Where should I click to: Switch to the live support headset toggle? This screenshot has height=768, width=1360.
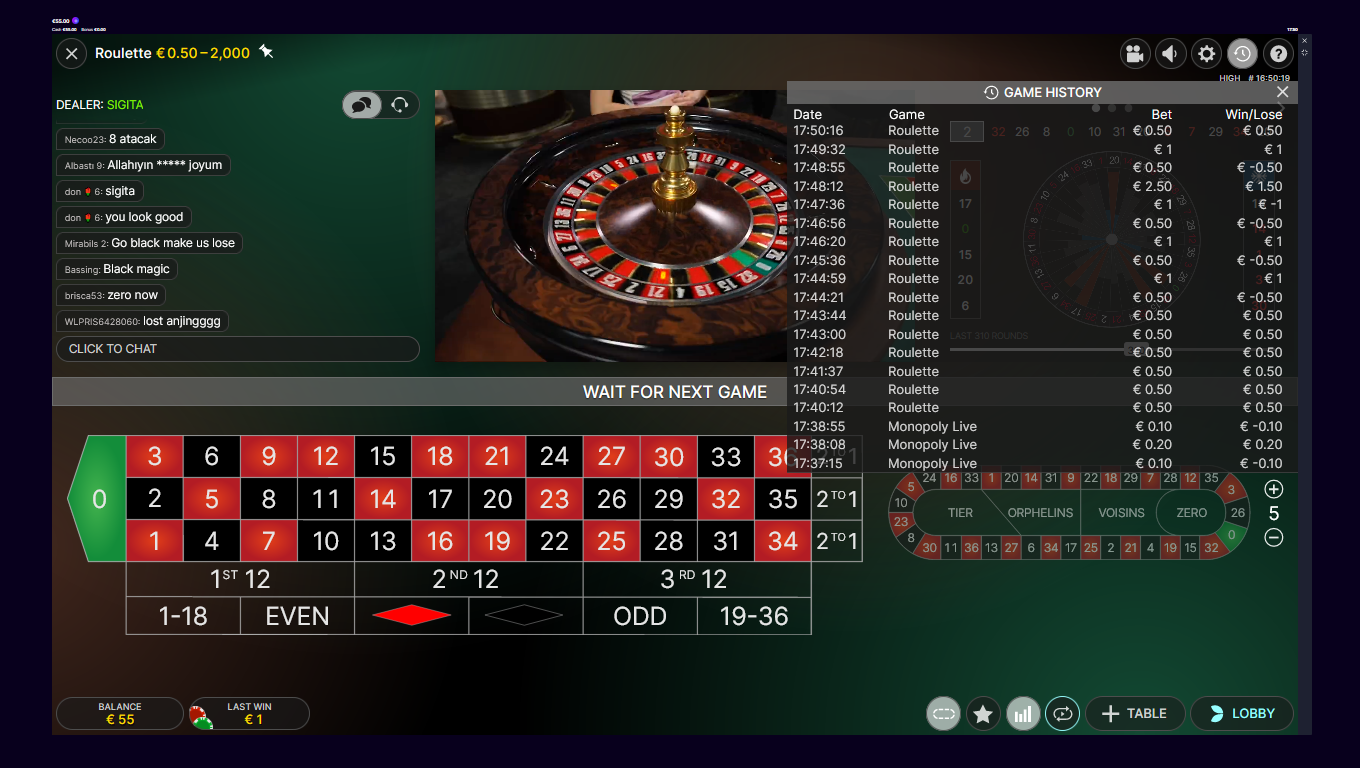400,105
